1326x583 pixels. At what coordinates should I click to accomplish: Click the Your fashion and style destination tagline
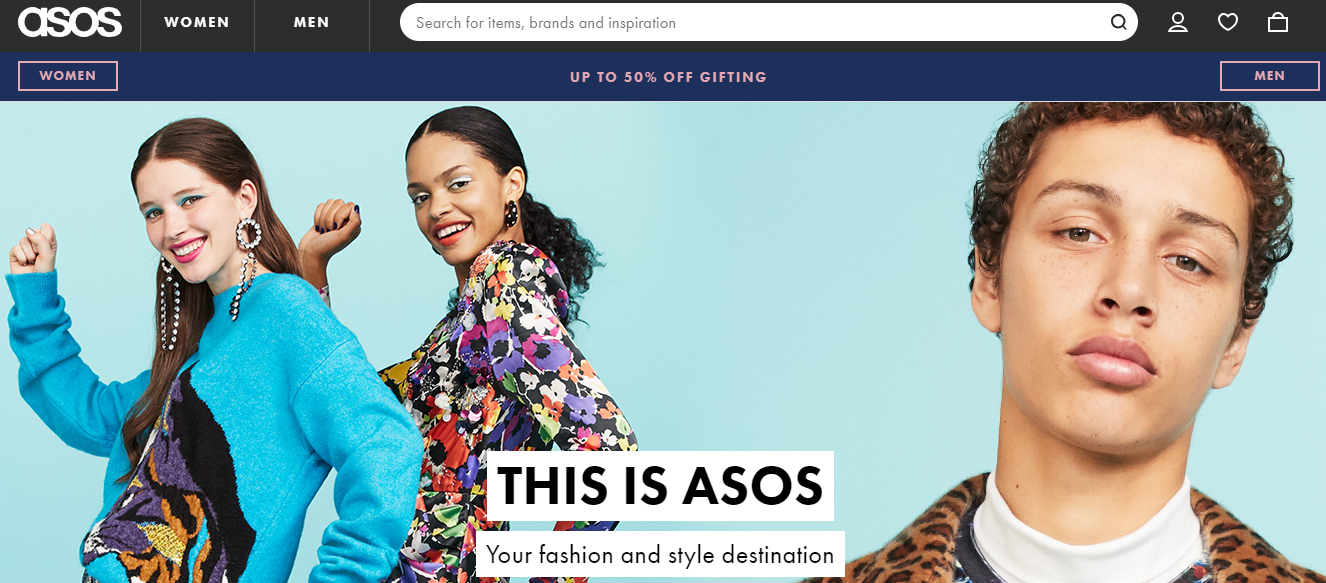coord(660,554)
